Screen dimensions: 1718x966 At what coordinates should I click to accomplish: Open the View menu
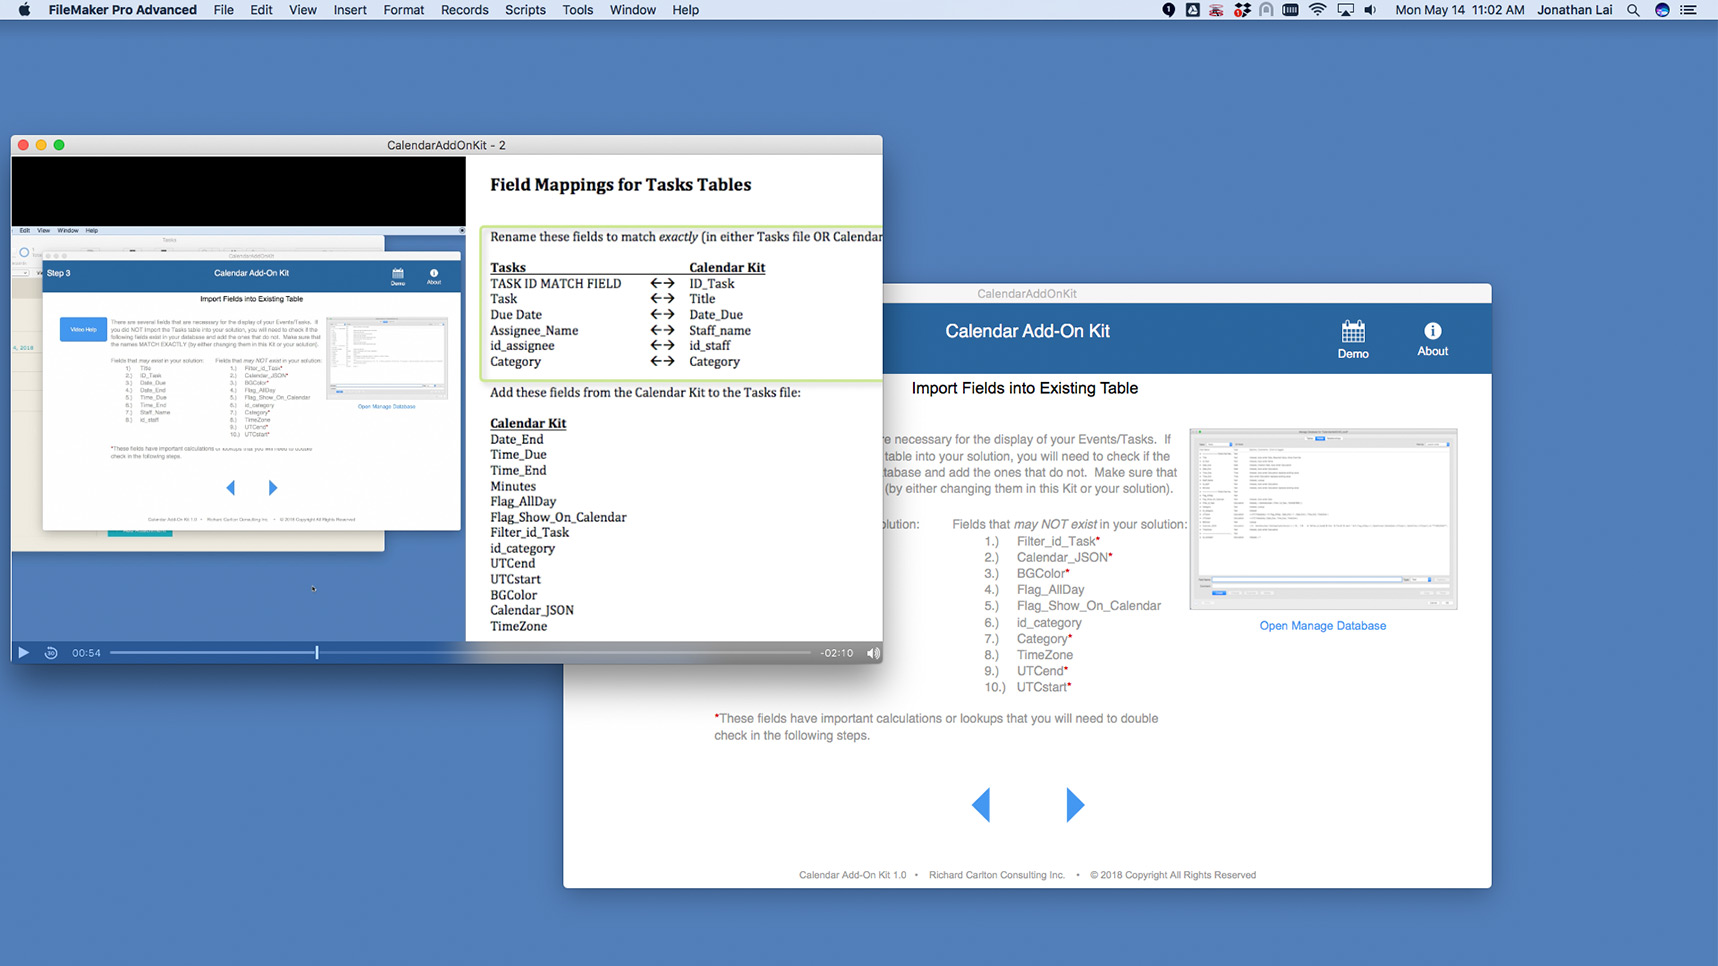pos(303,10)
